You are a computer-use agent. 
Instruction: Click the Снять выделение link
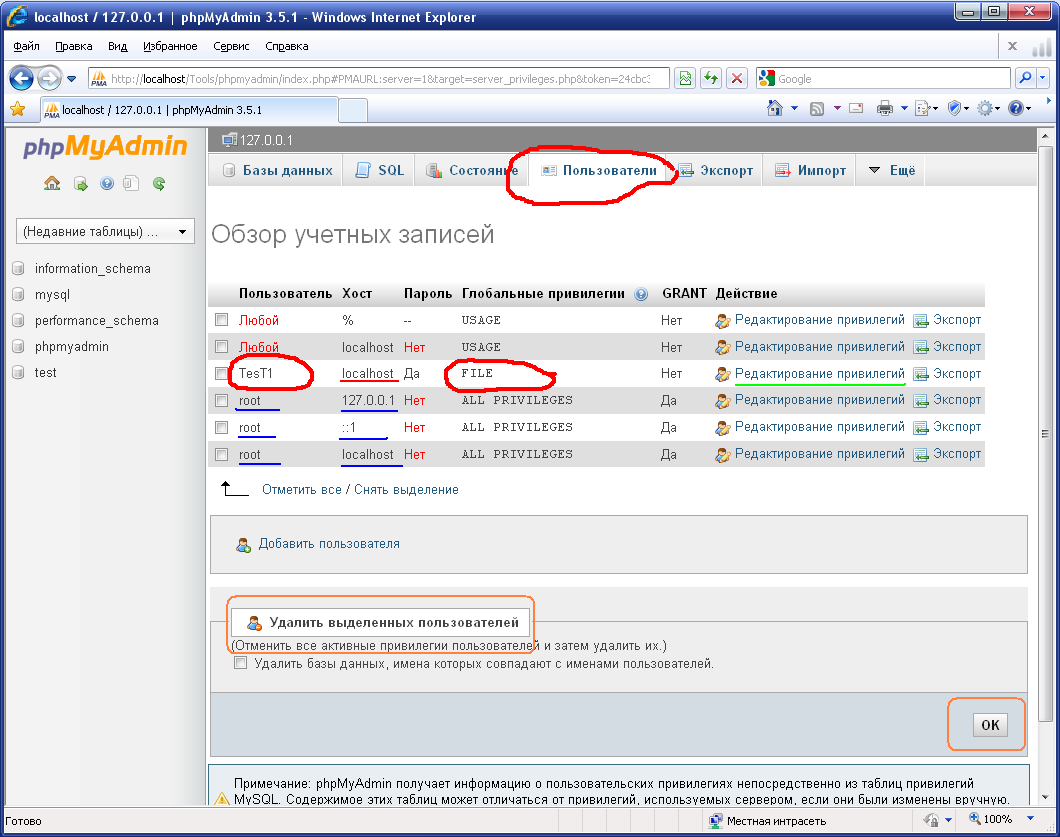[406, 489]
